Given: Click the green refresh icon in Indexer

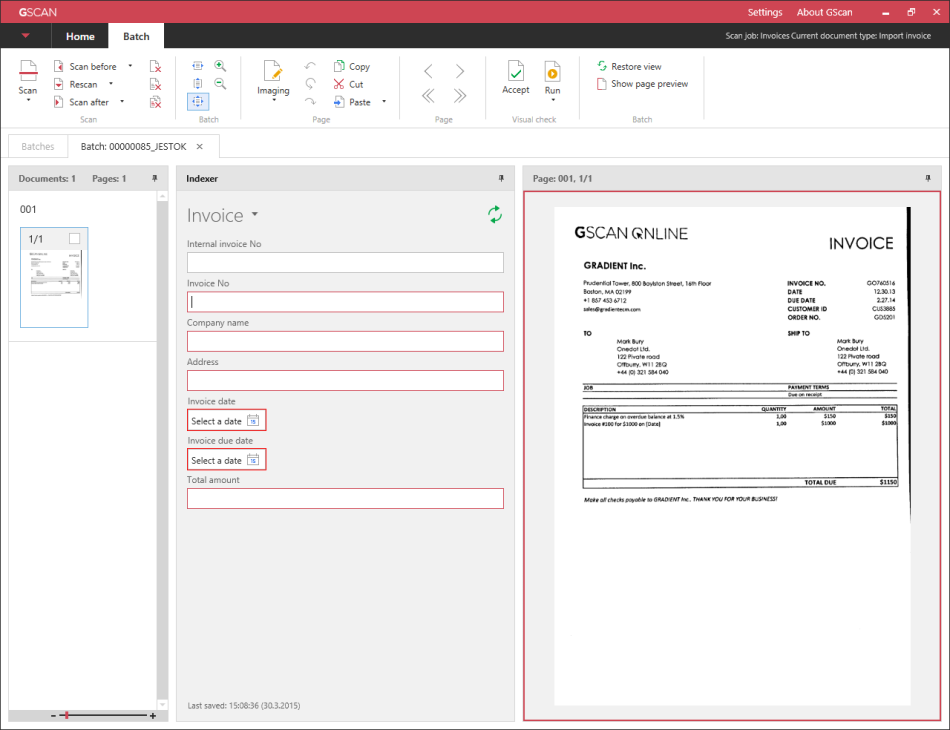Looking at the screenshot, I should pos(494,214).
